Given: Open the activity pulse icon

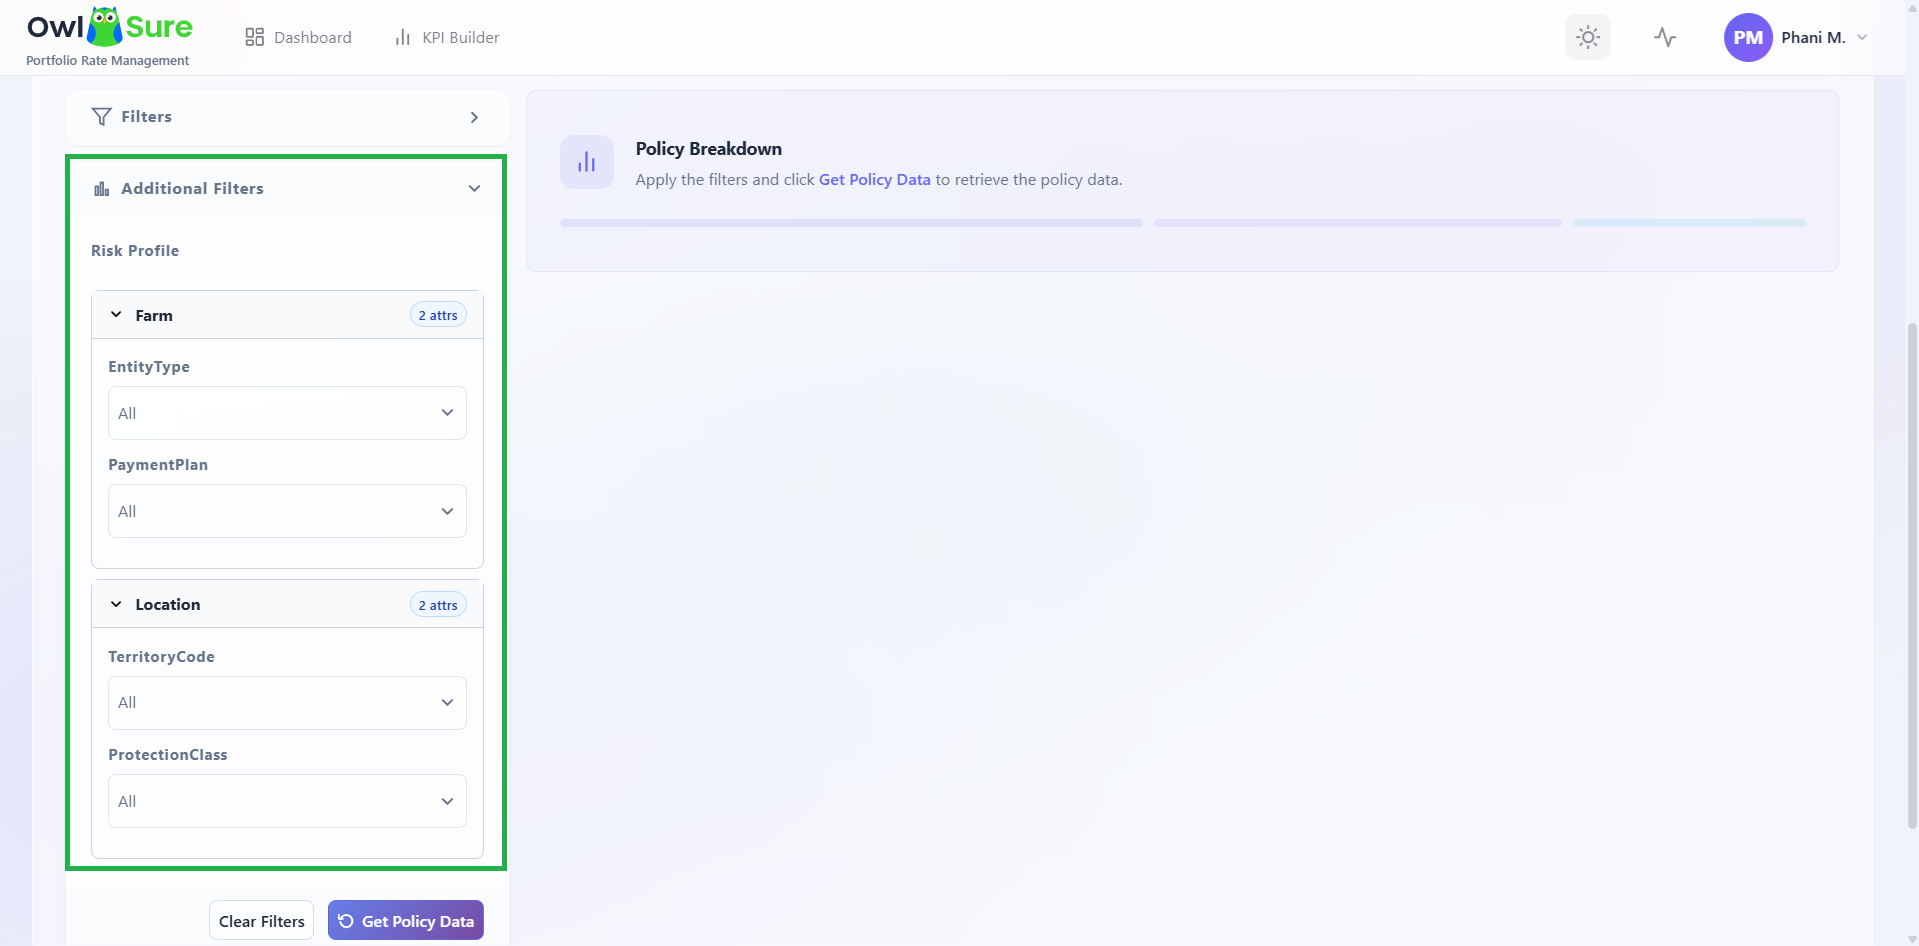Looking at the screenshot, I should click(x=1665, y=37).
